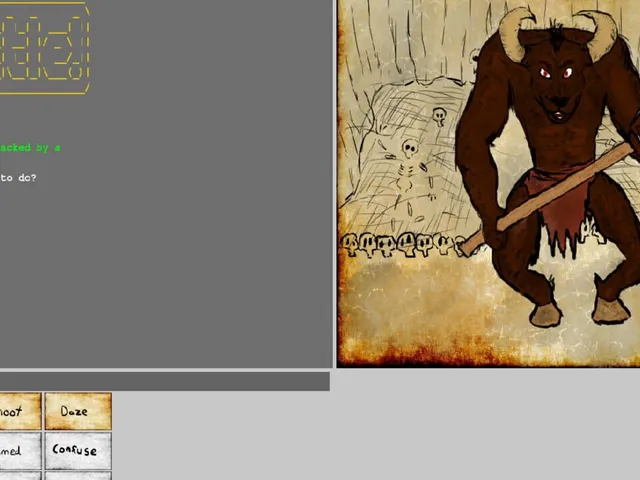Click the green 'acked by a' message
Image resolution: width=640 pixels, height=480 pixels.
pos(30,148)
